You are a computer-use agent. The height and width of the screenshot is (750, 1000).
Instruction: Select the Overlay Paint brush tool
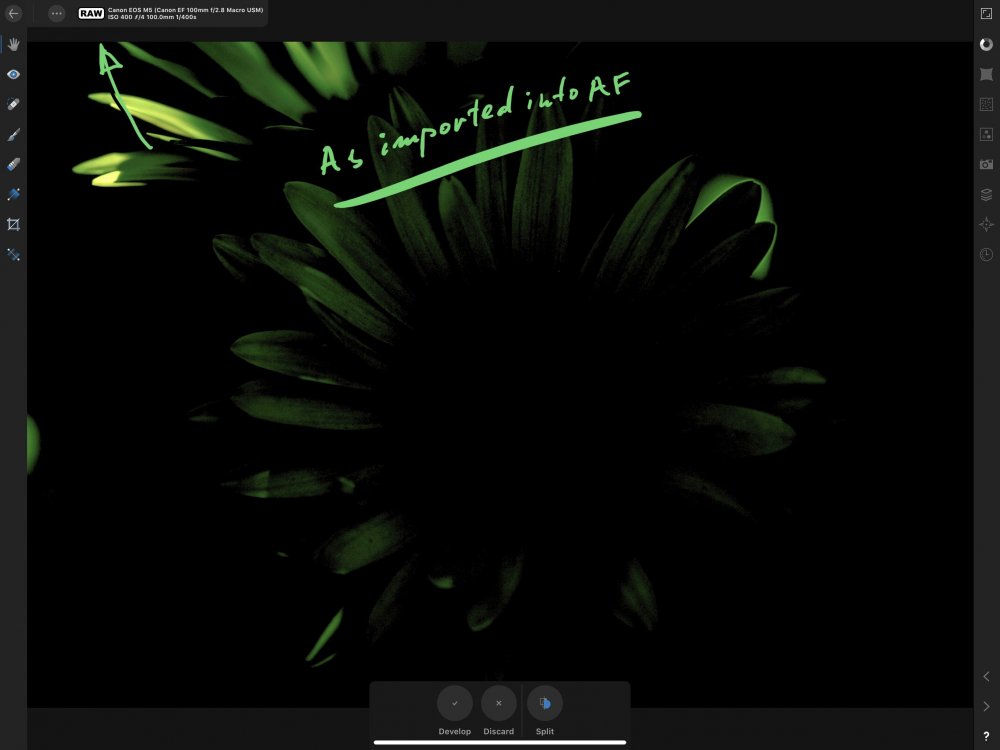pos(13,135)
